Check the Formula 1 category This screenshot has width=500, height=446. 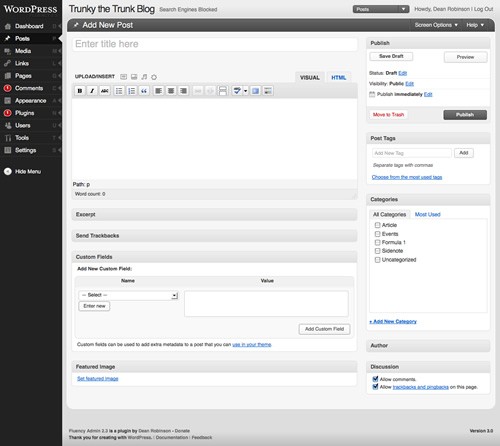coord(377,242)
